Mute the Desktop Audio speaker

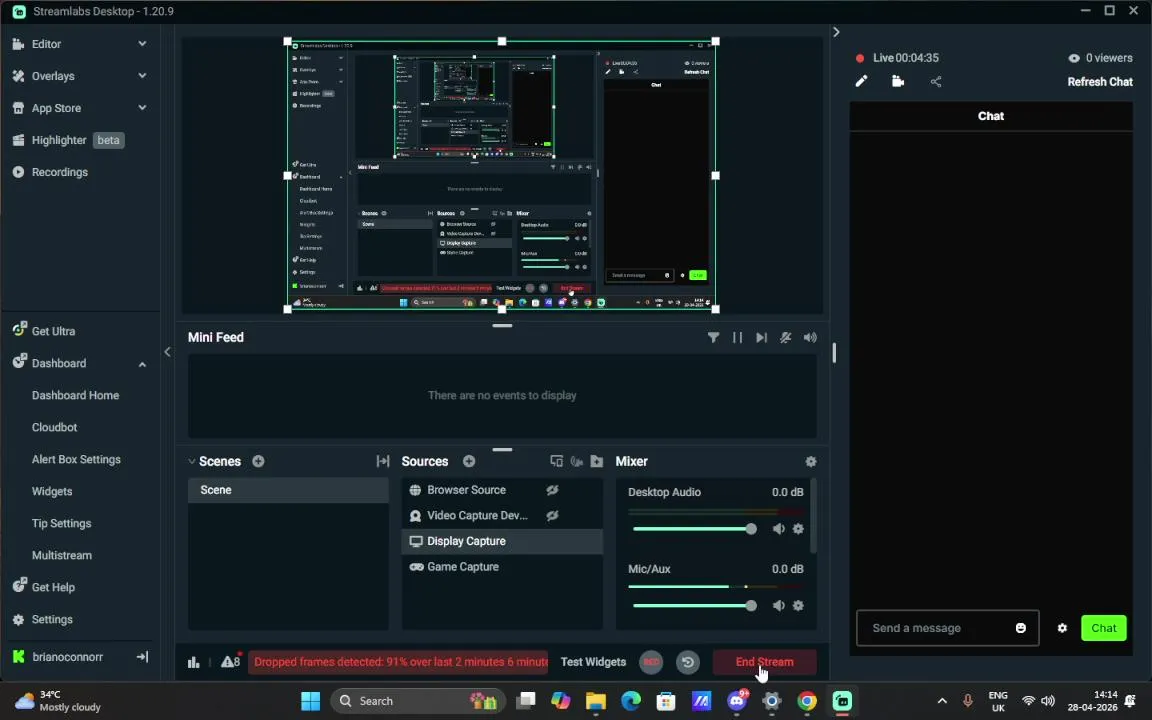coord(778,529)
